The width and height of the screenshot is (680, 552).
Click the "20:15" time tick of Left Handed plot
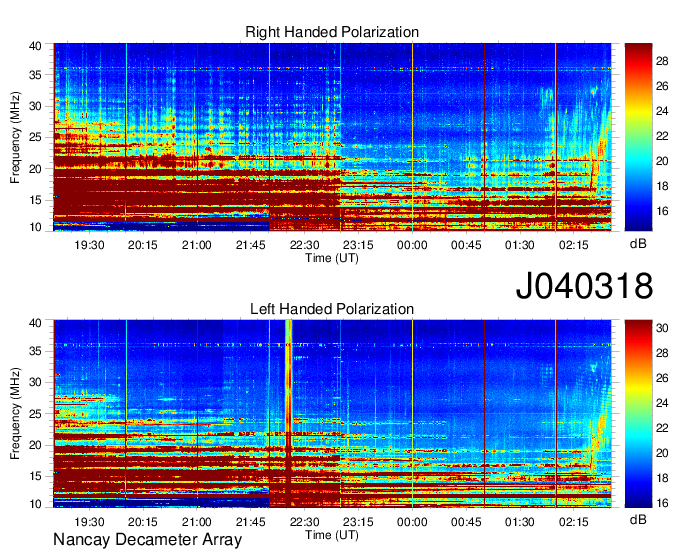coord(143,522)
